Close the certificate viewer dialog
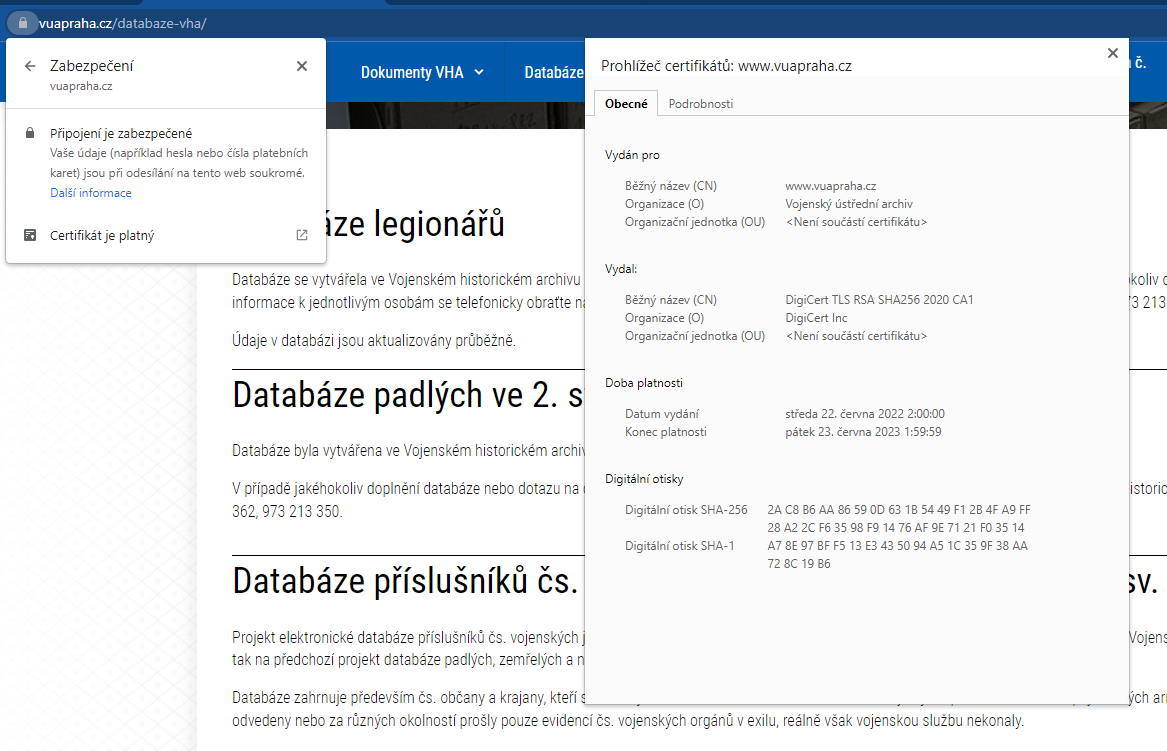Screen dimensions: 1167x751 coord(1112,54)
